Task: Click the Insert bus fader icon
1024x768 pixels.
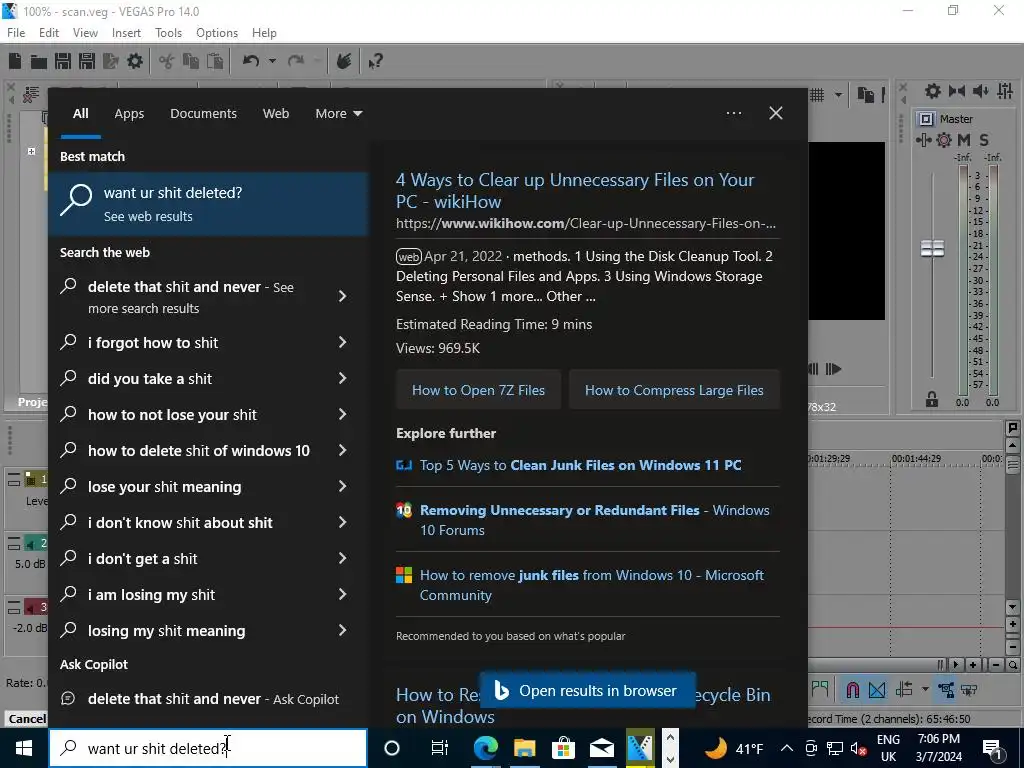Action: click(x=923, y=140)
